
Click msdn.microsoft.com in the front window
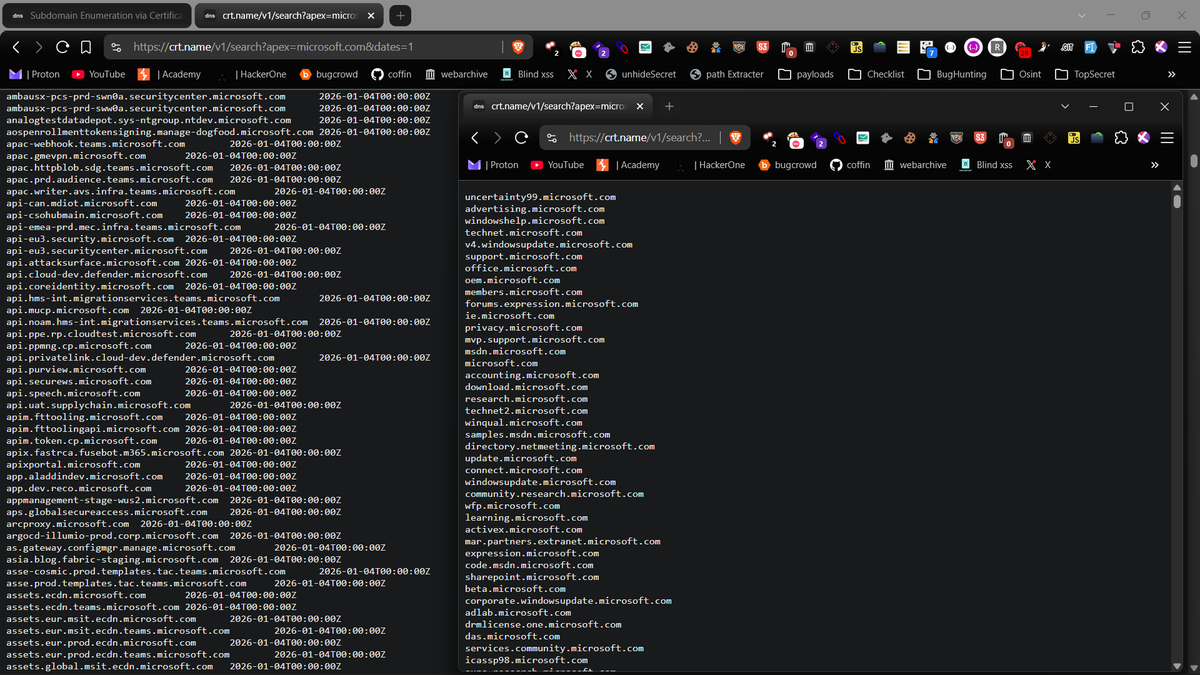tap(515, 352)
